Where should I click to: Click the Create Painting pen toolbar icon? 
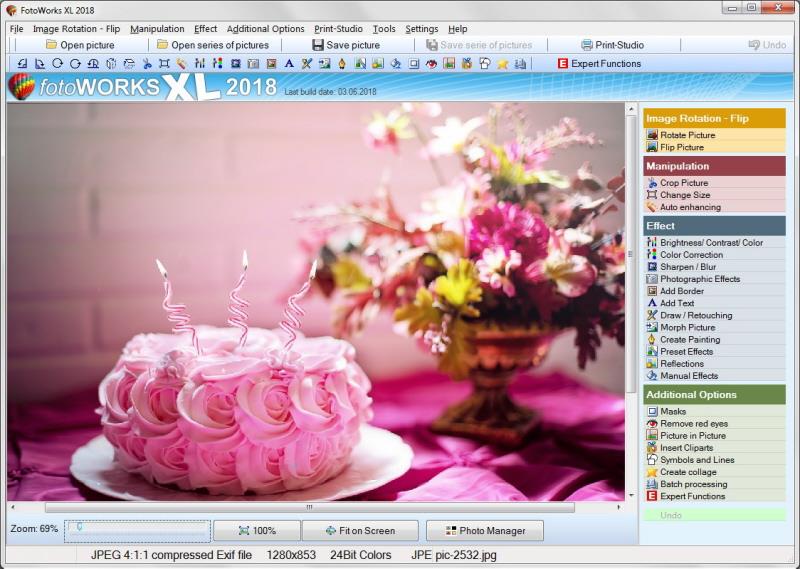click(x=342, y=63)
